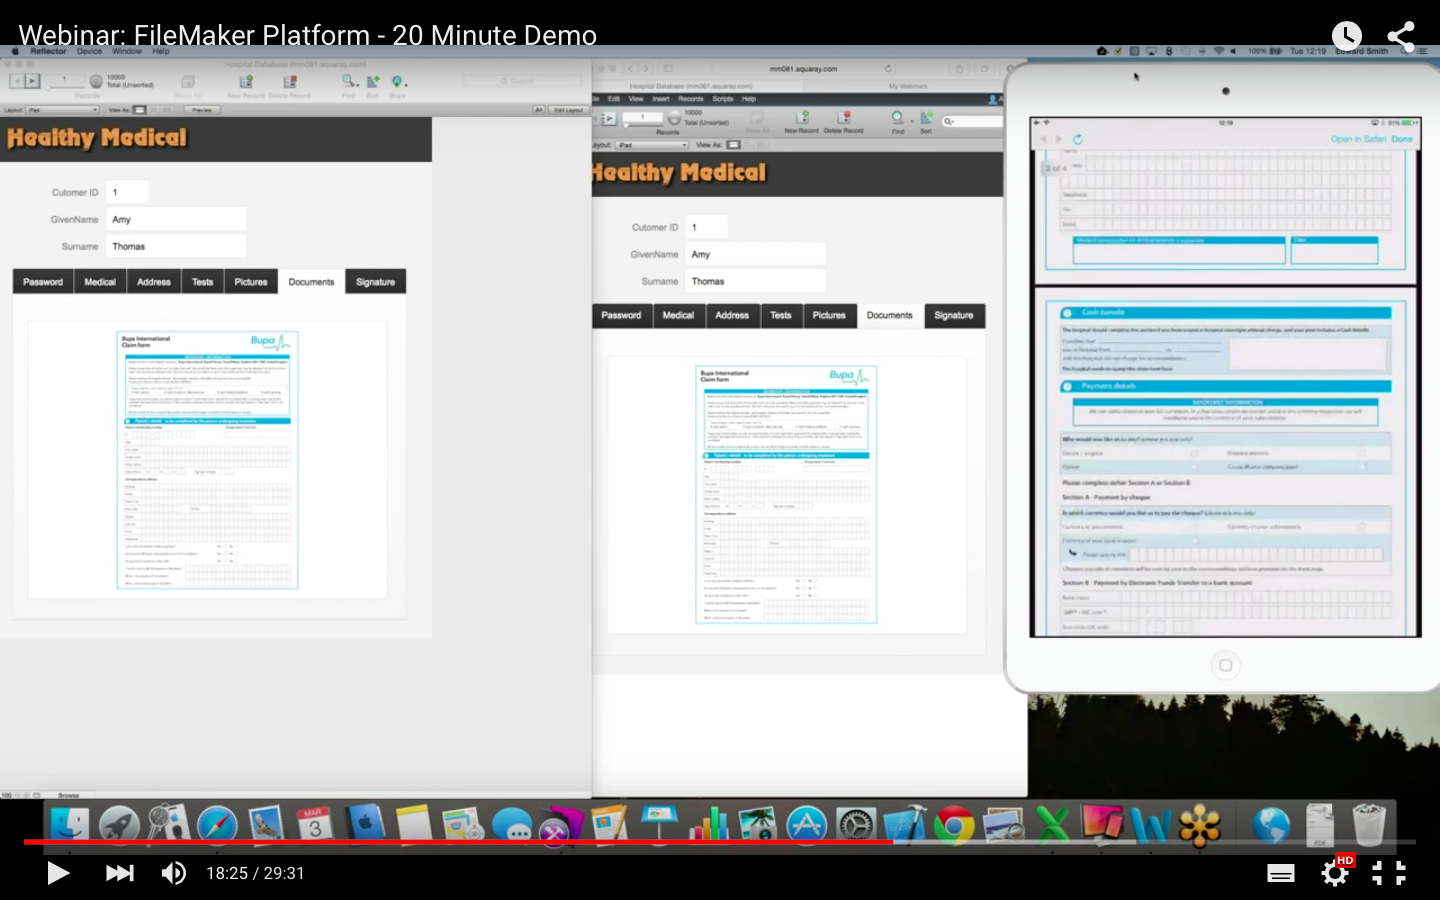Click New Record icon in left FileMaker window

(x=246, y=82)
